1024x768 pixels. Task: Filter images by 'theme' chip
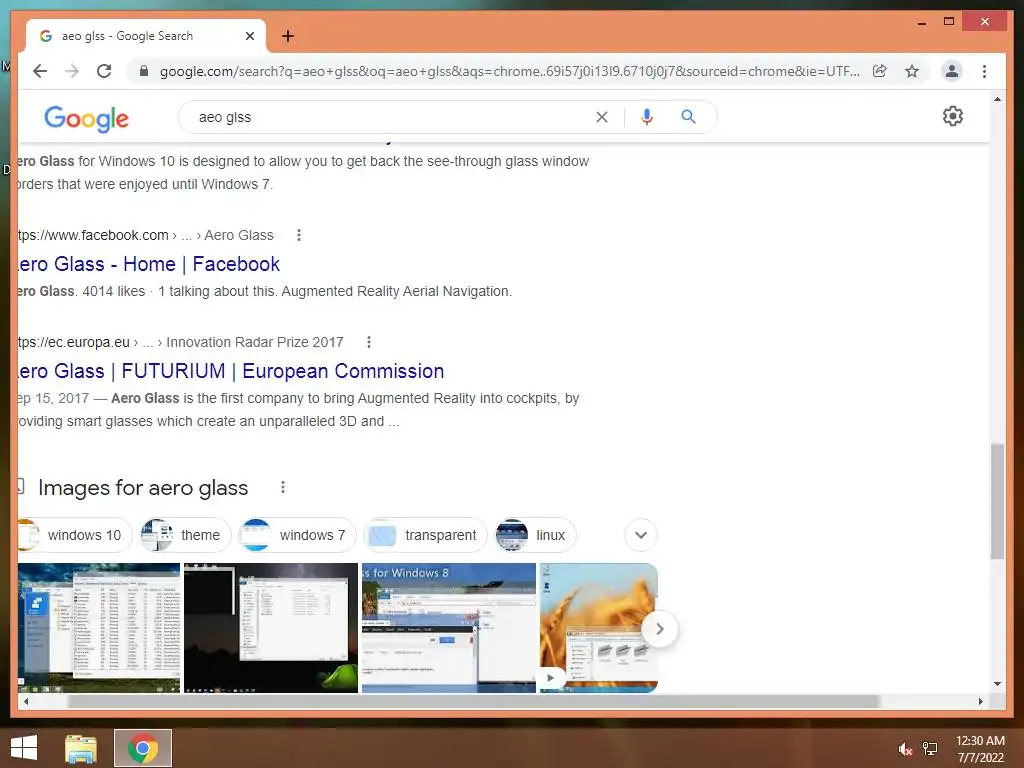185,535
